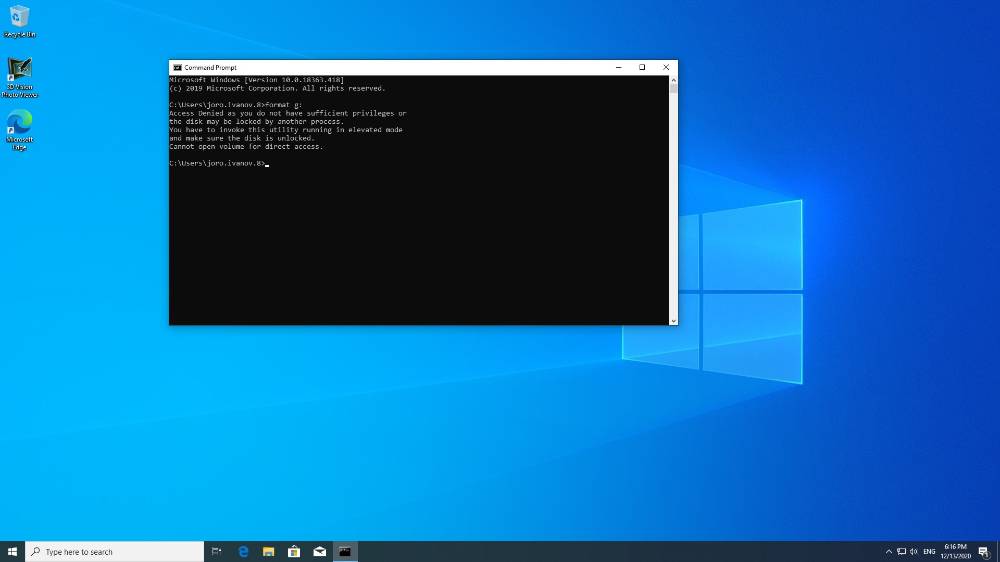Click the Type here to search box
This screenshot has width=1000, height=562.
[115, 551]
